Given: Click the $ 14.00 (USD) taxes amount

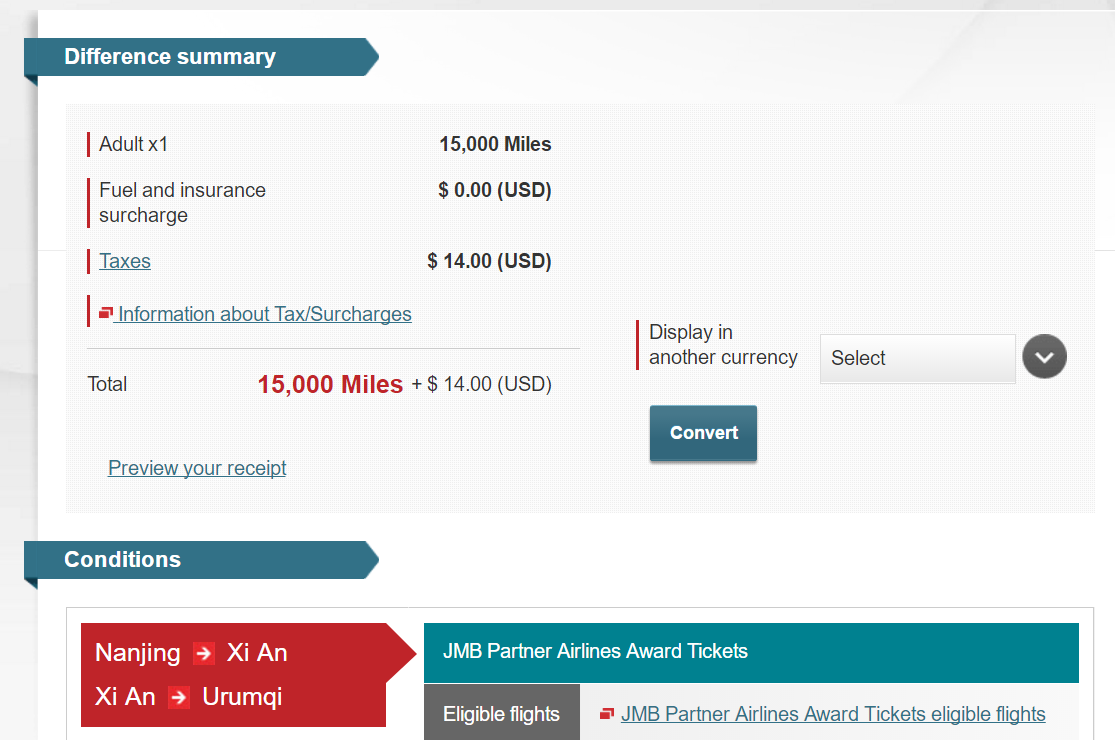Looking at the screenshot, I should click(489, 261).
